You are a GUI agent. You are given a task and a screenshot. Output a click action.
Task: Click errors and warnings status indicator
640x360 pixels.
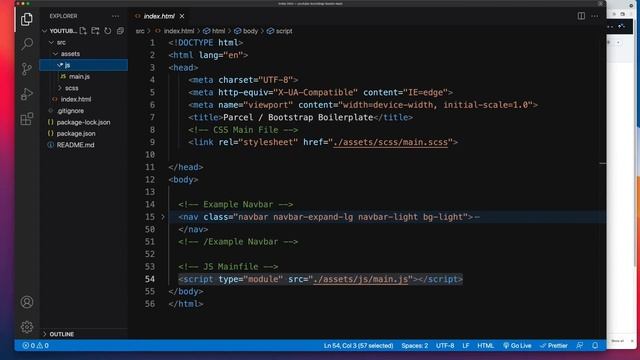click(36, 346)
